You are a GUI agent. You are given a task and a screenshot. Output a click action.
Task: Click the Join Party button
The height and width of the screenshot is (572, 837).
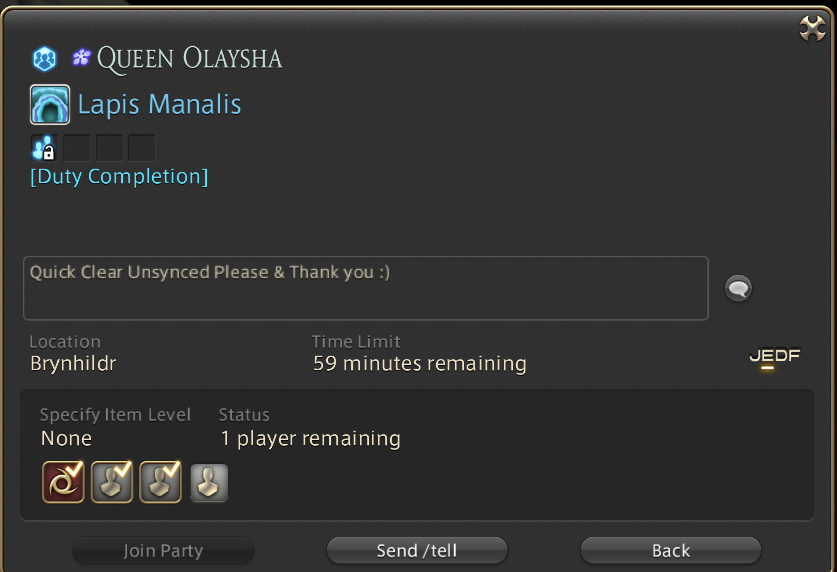(163, 550)
